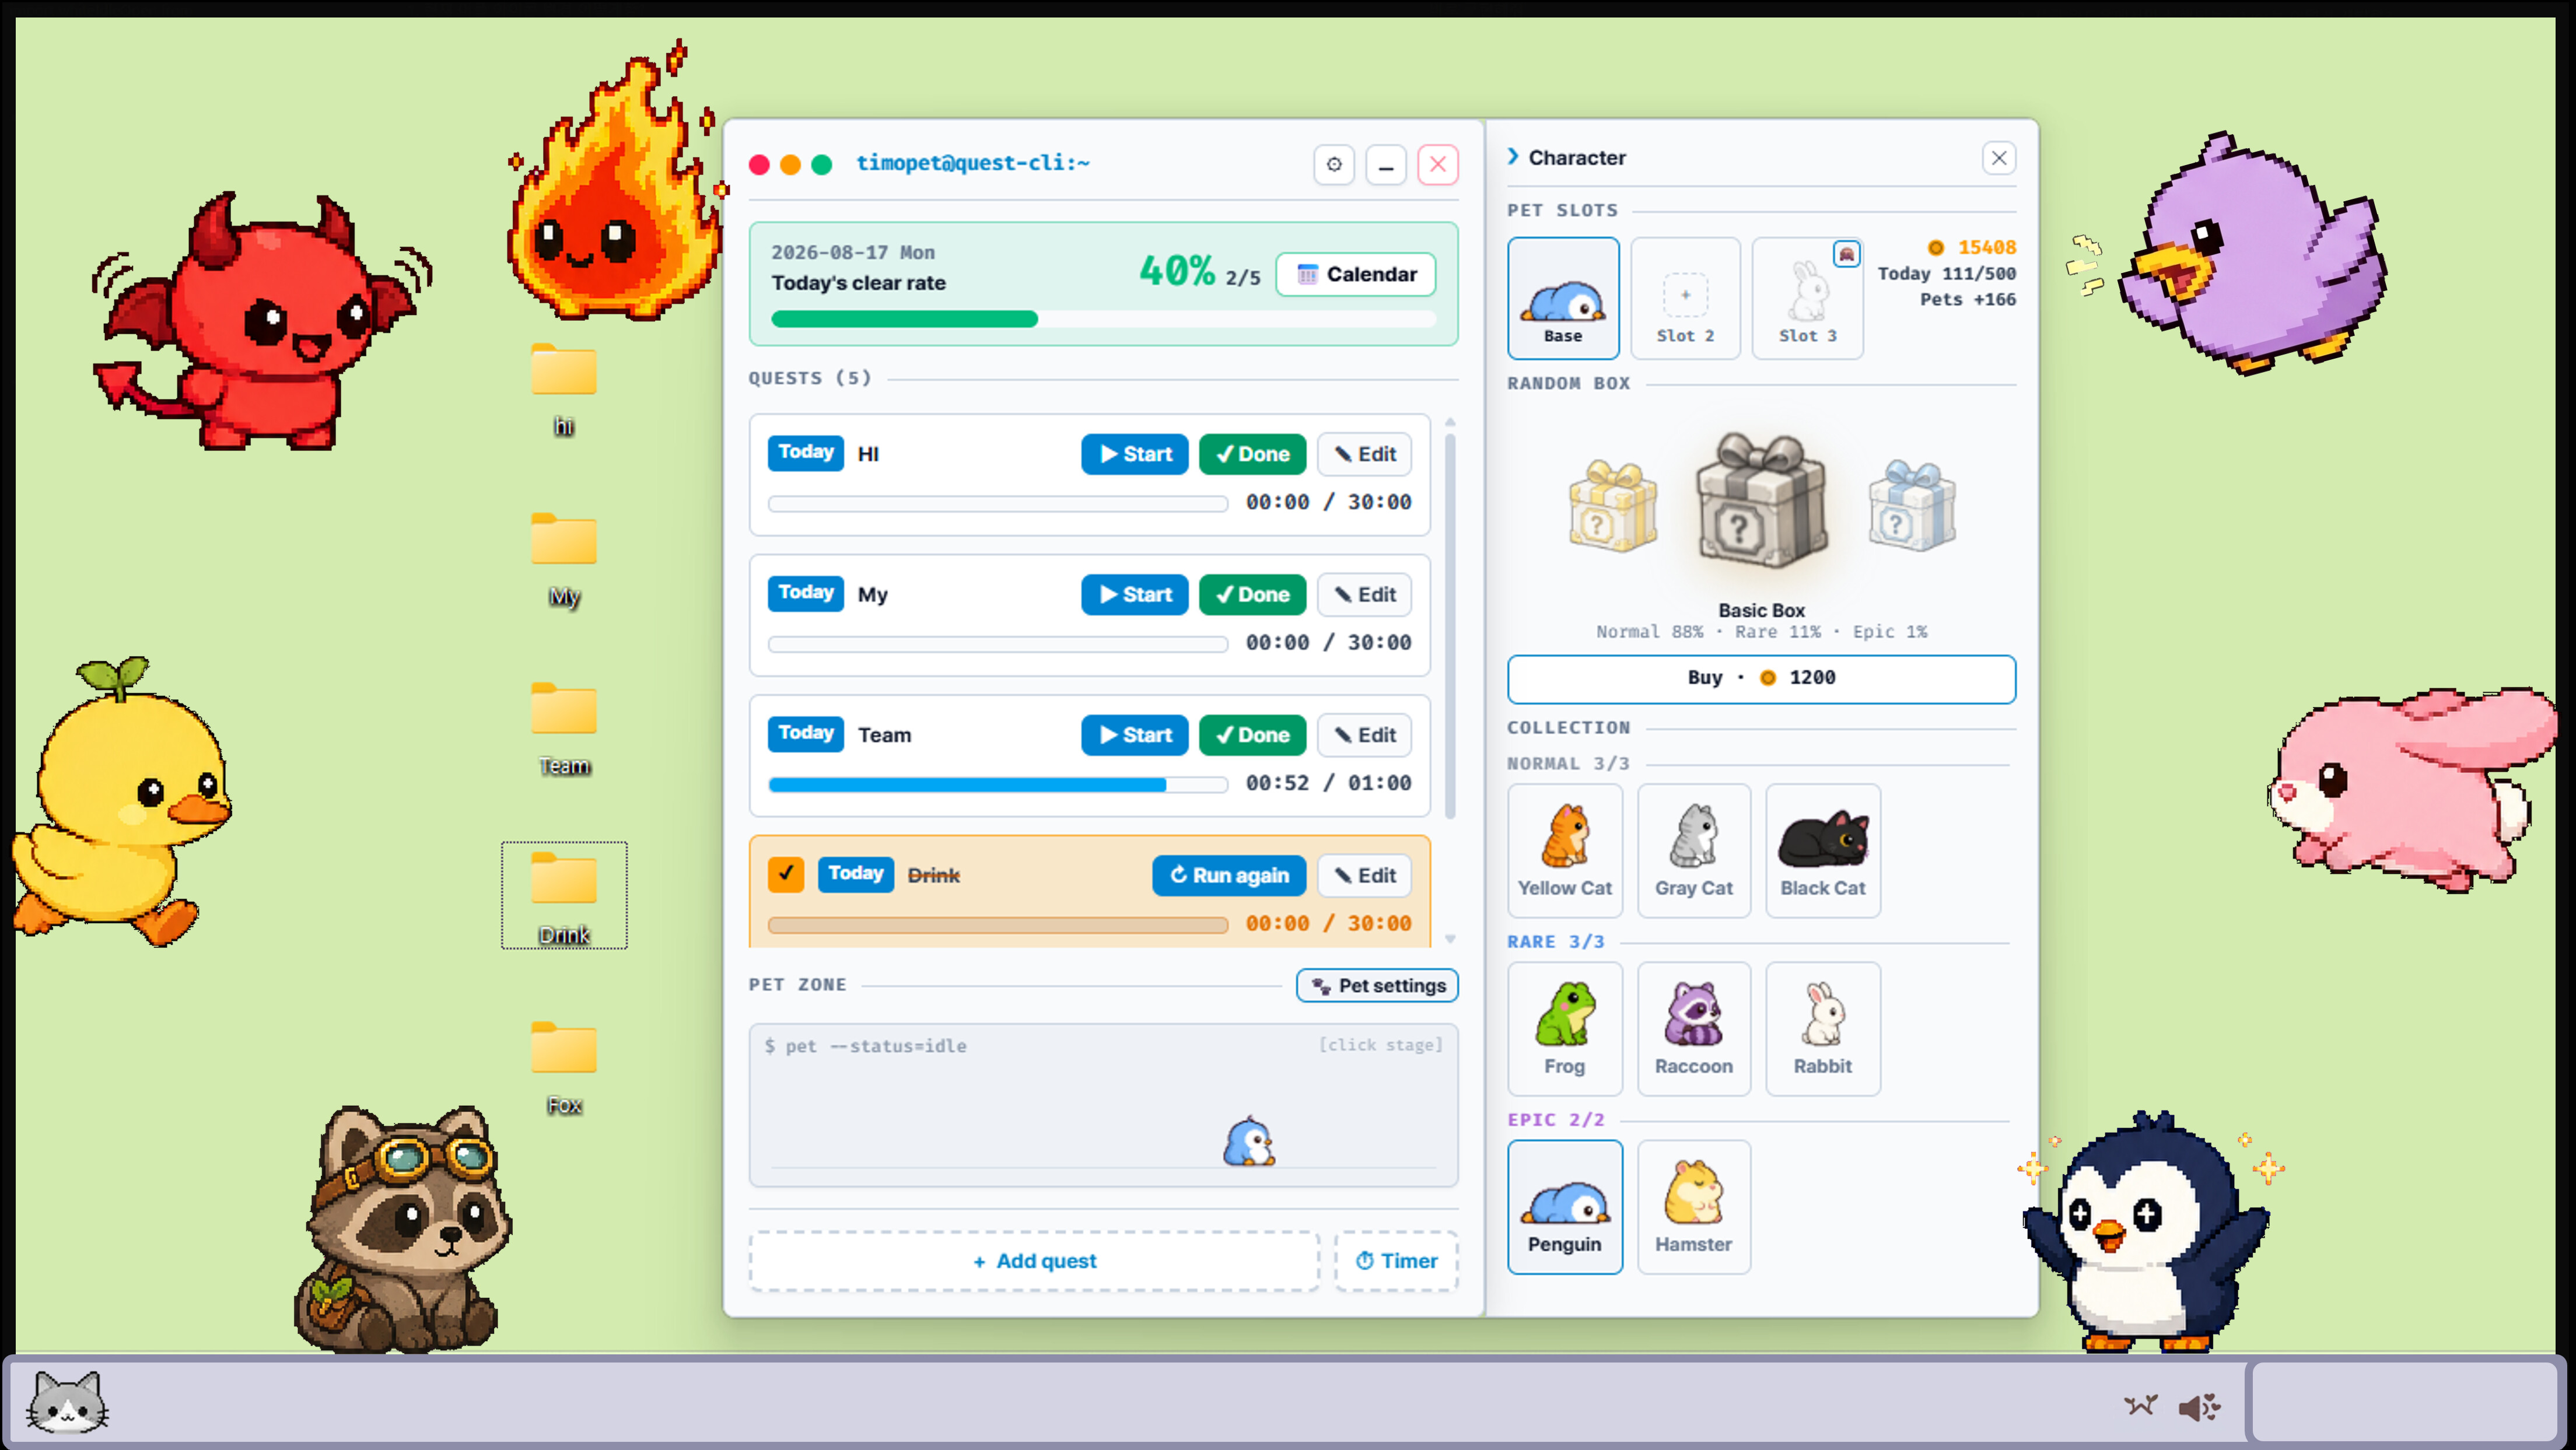
Task: Click the penguin in pet zone
Action: coord(1249,1142)
